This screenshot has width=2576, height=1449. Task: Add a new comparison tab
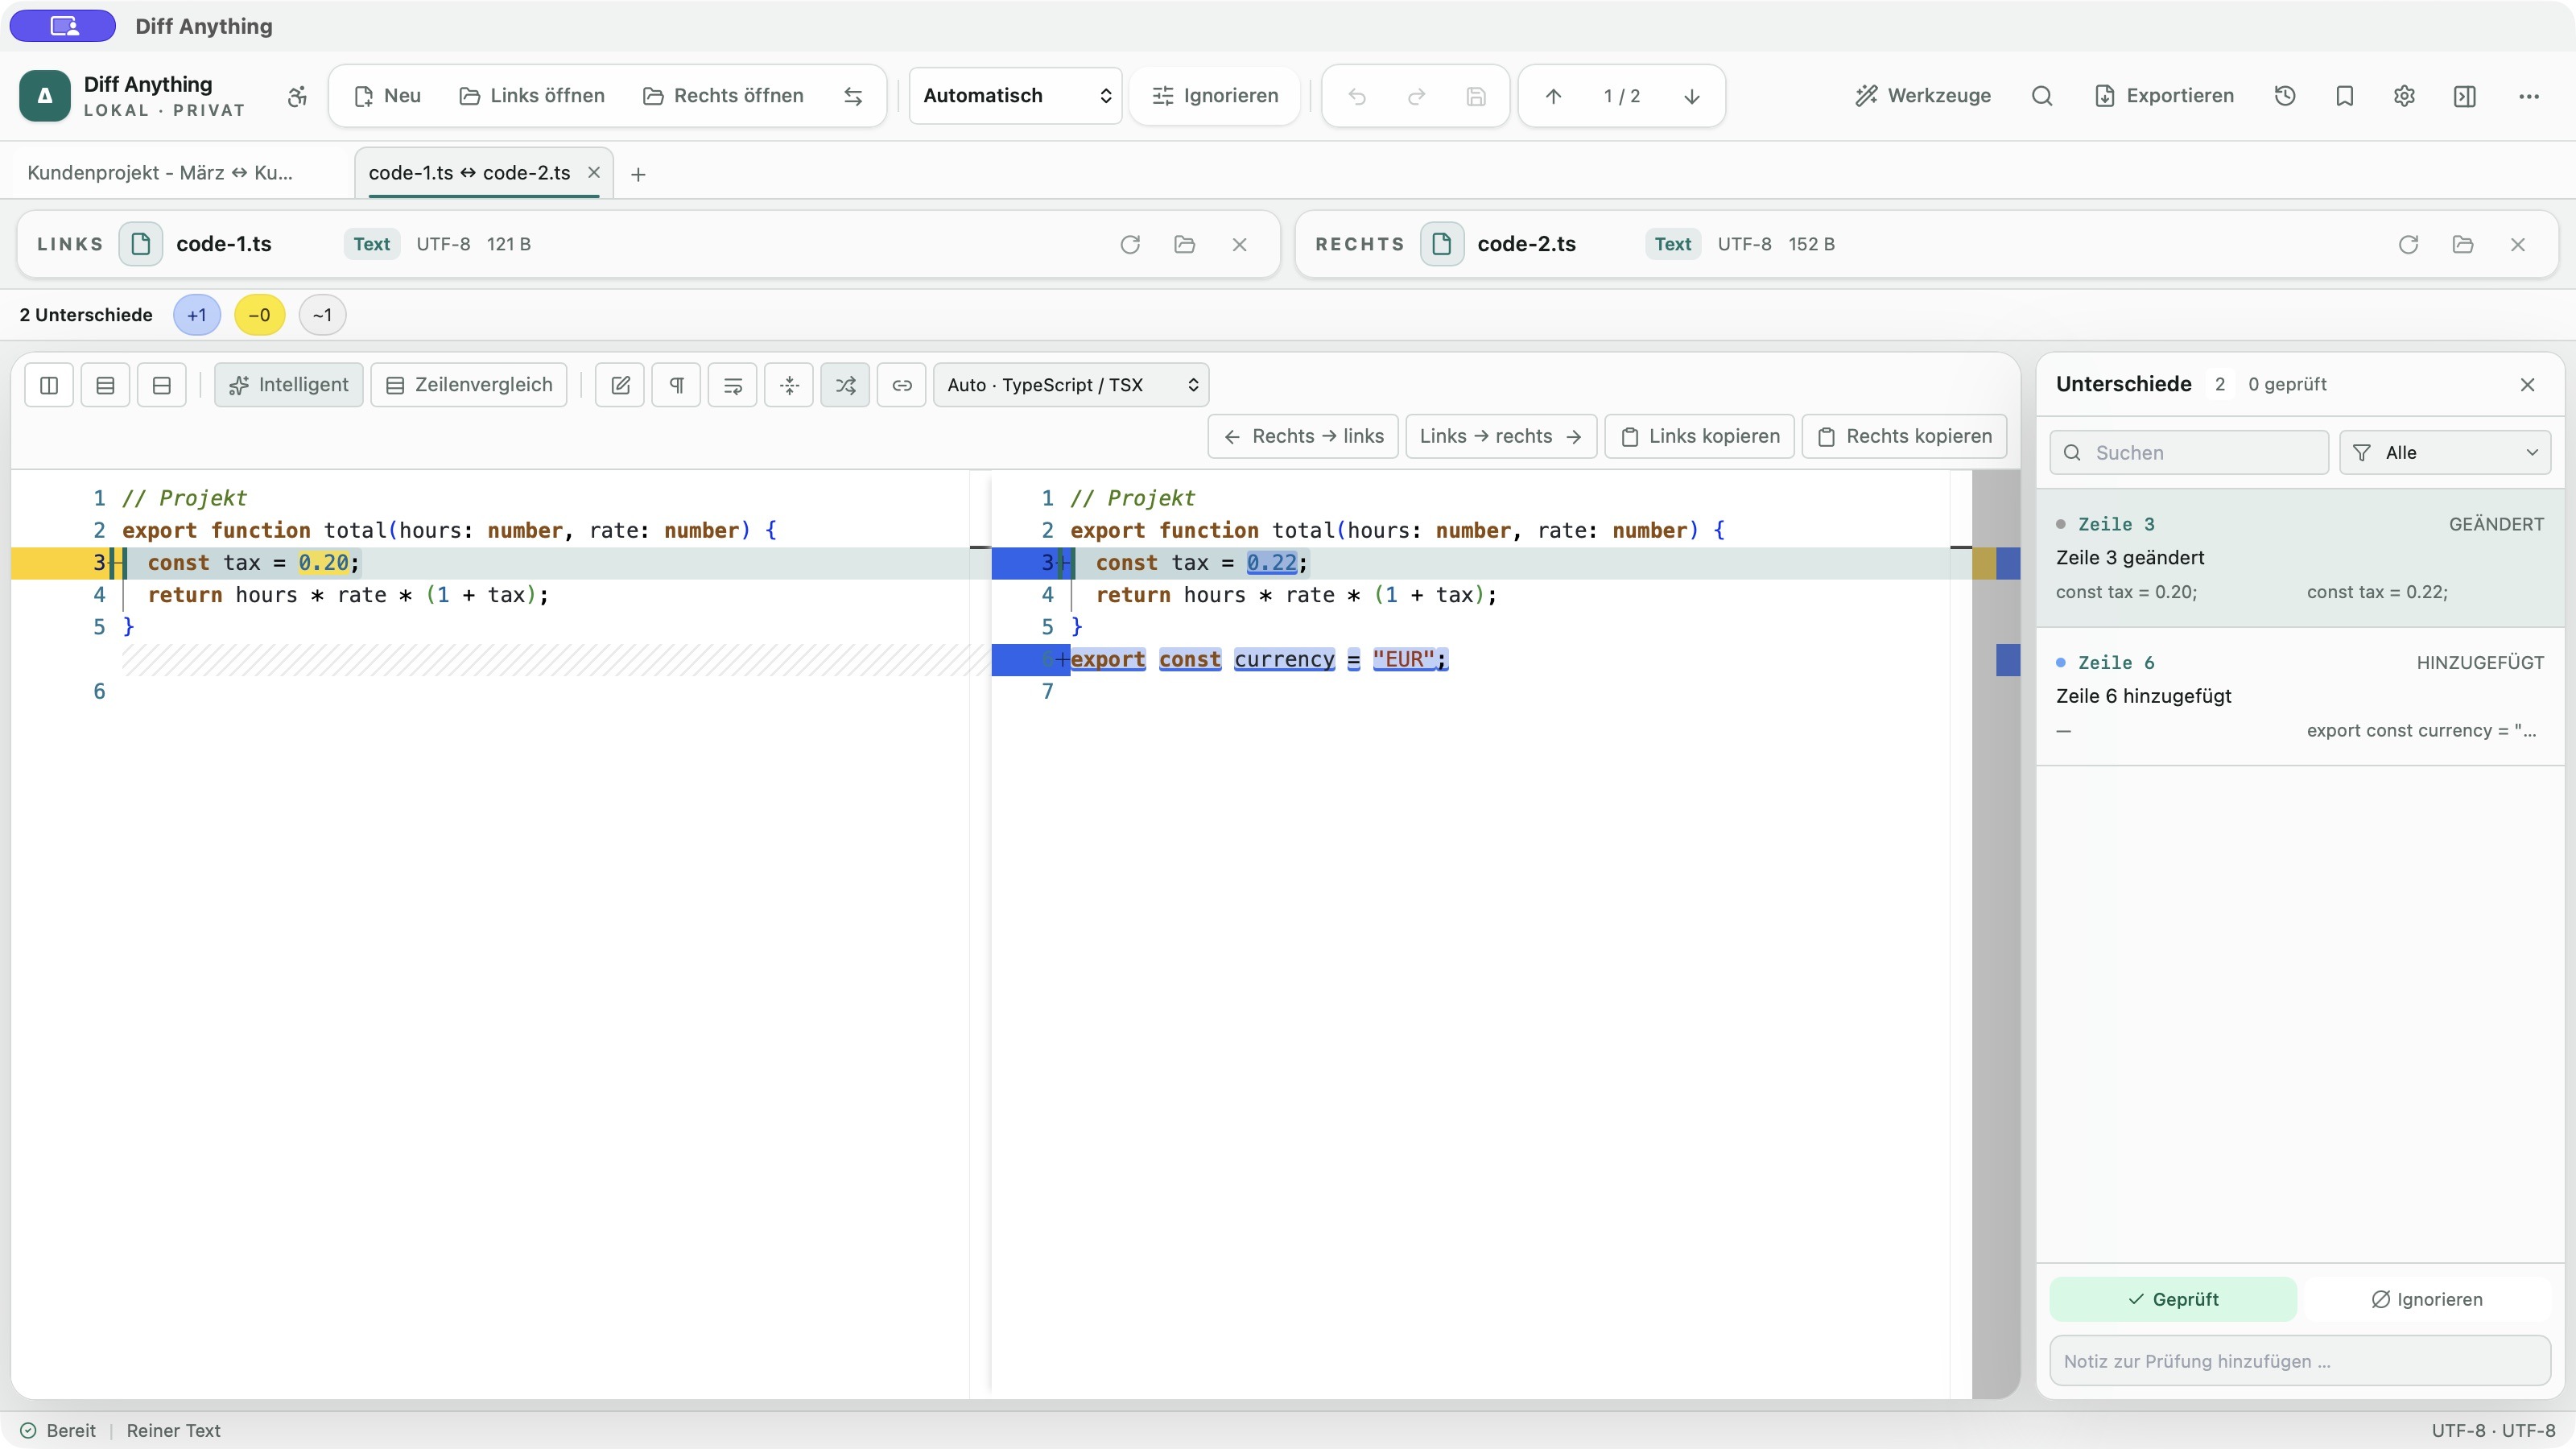click(638, 174)
